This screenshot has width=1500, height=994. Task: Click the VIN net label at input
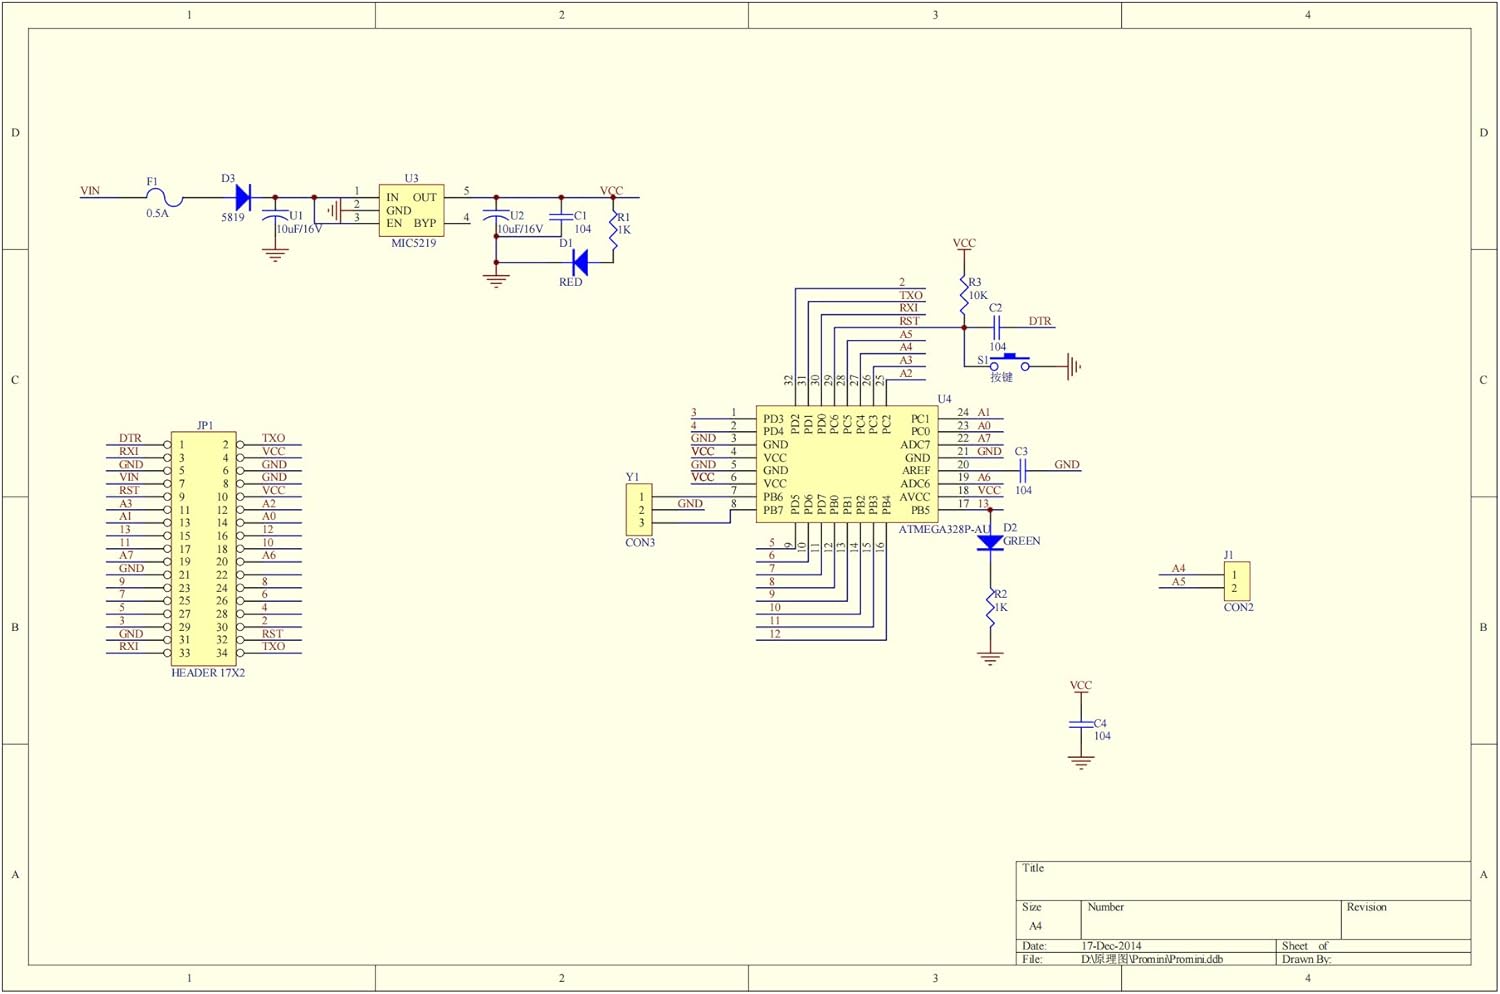click(90, 191)
